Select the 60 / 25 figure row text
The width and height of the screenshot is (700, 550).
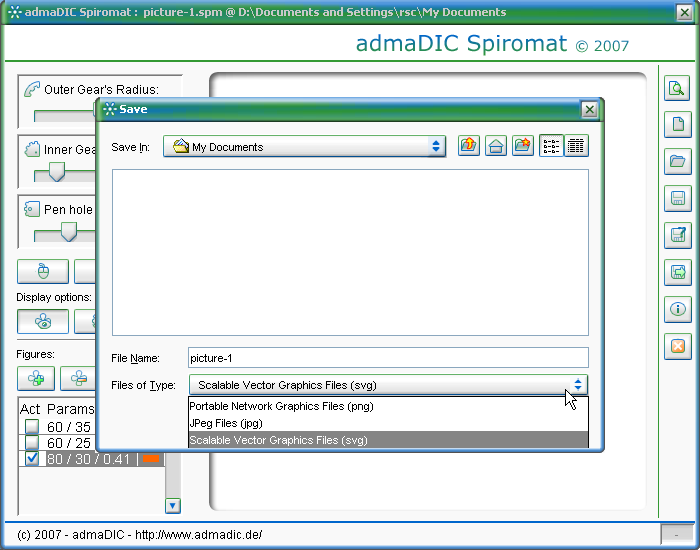tap(69, 443)
